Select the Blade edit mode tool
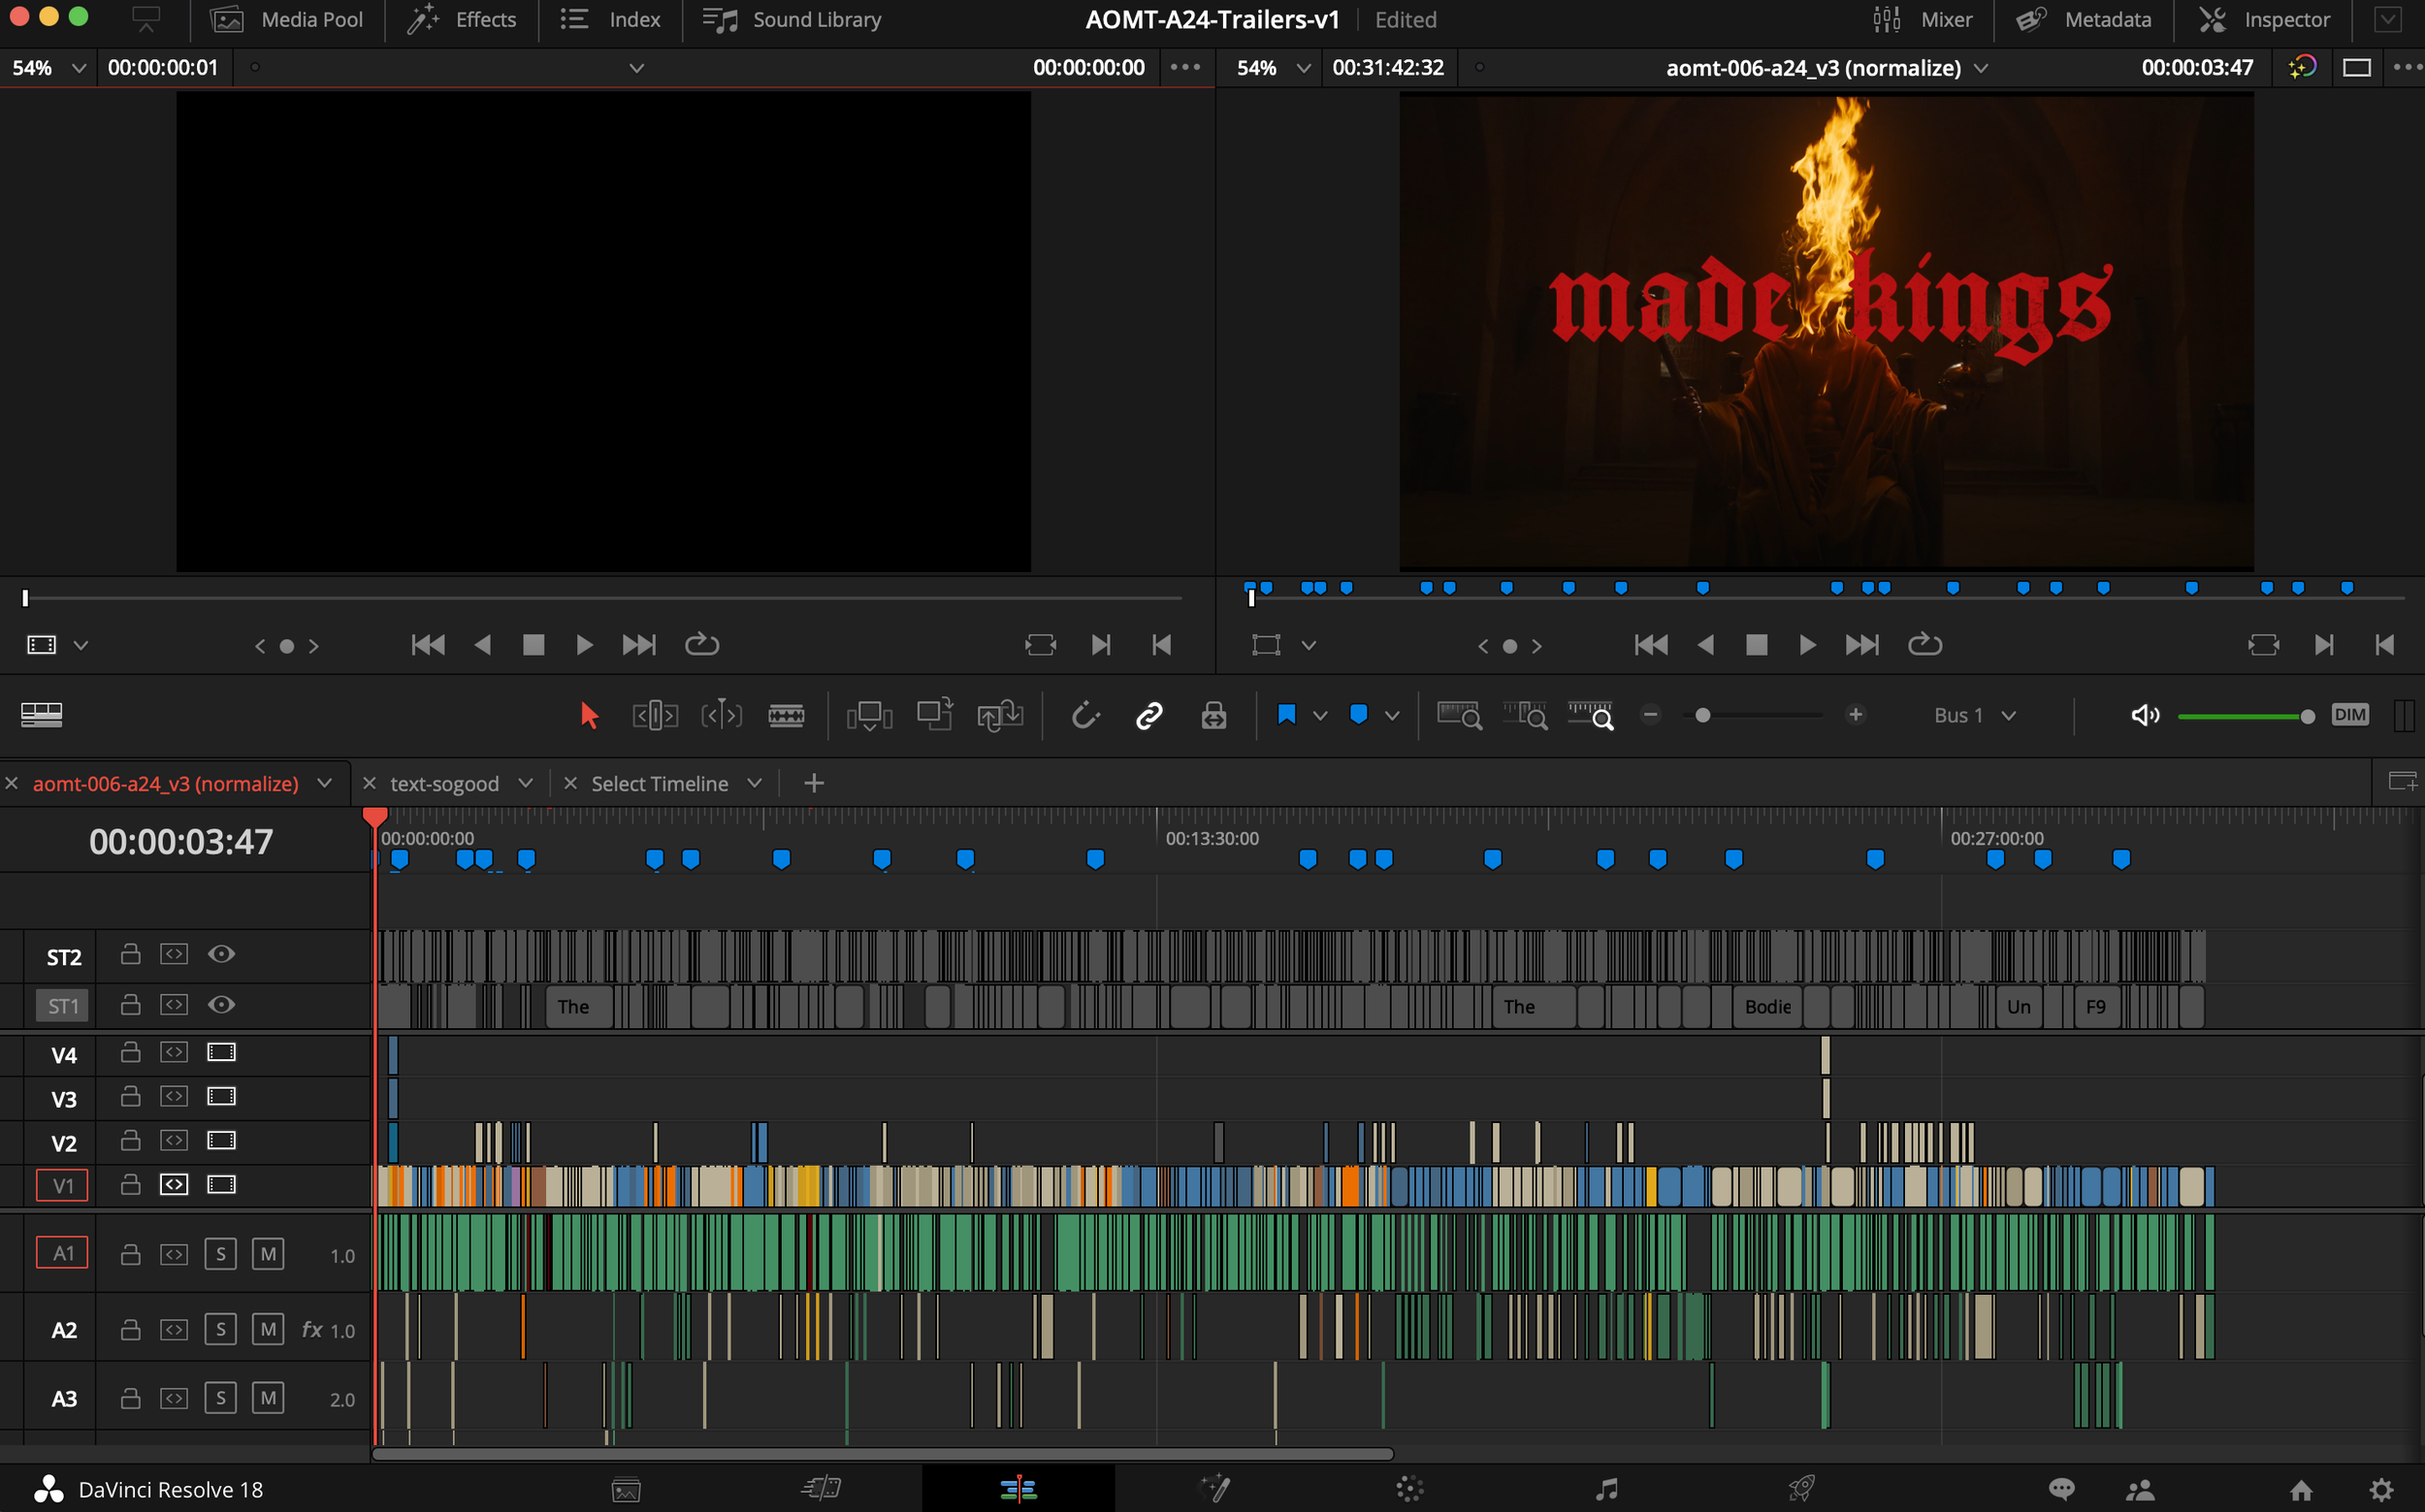 pyautogui.click(x=786, y=715)
